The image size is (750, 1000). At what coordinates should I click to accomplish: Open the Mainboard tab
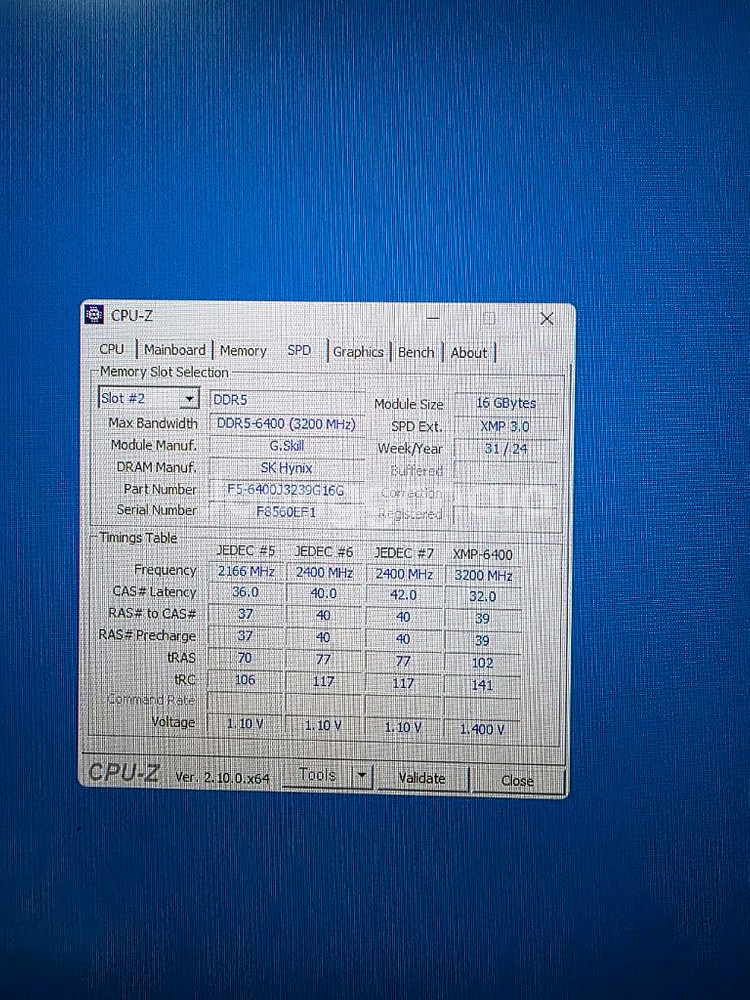175,349
